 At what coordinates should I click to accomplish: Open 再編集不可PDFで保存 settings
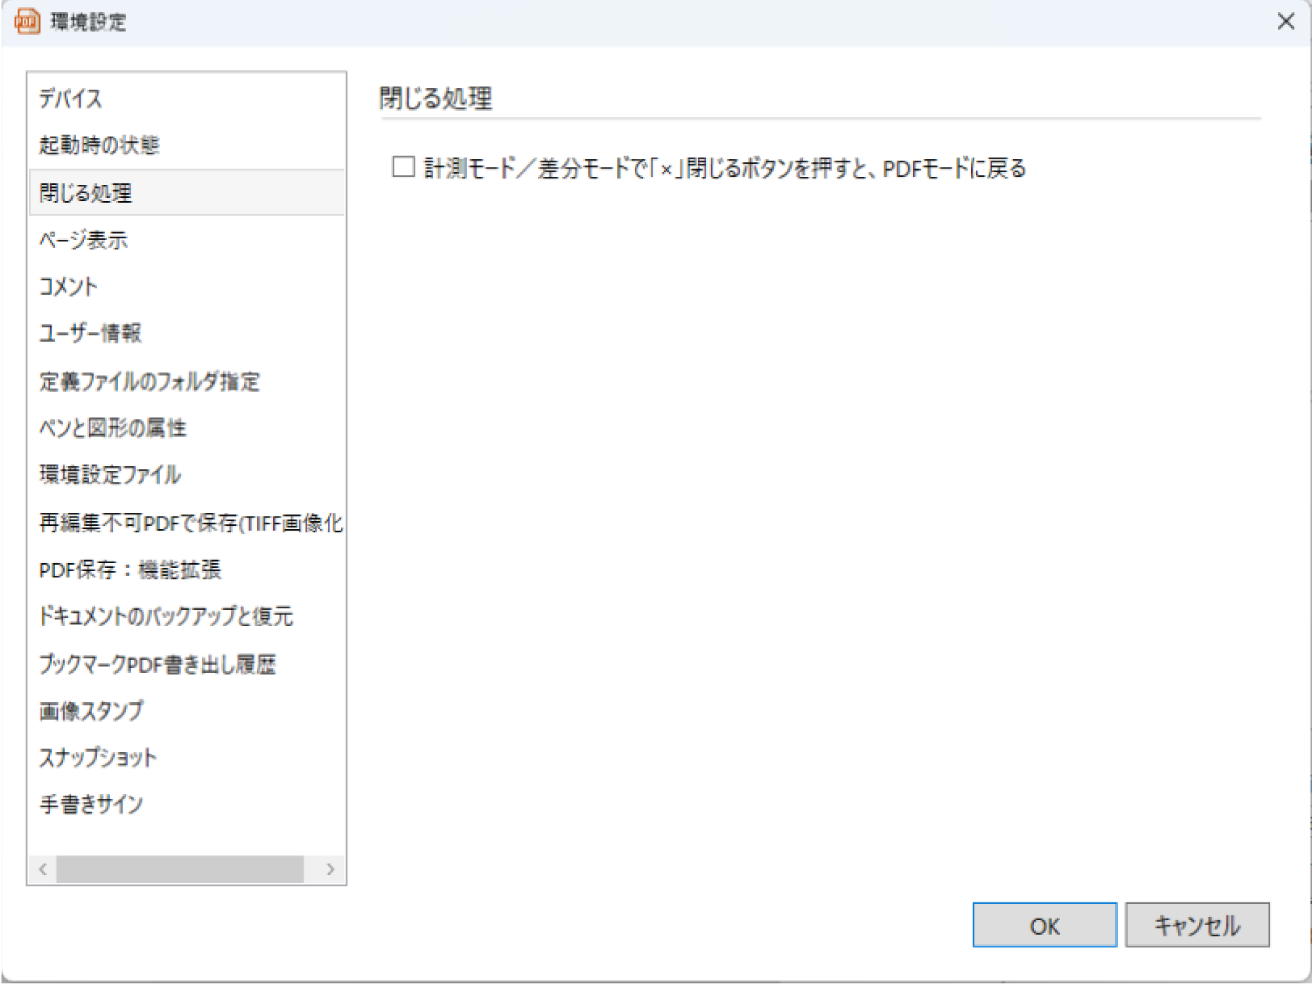coord(190,523)
